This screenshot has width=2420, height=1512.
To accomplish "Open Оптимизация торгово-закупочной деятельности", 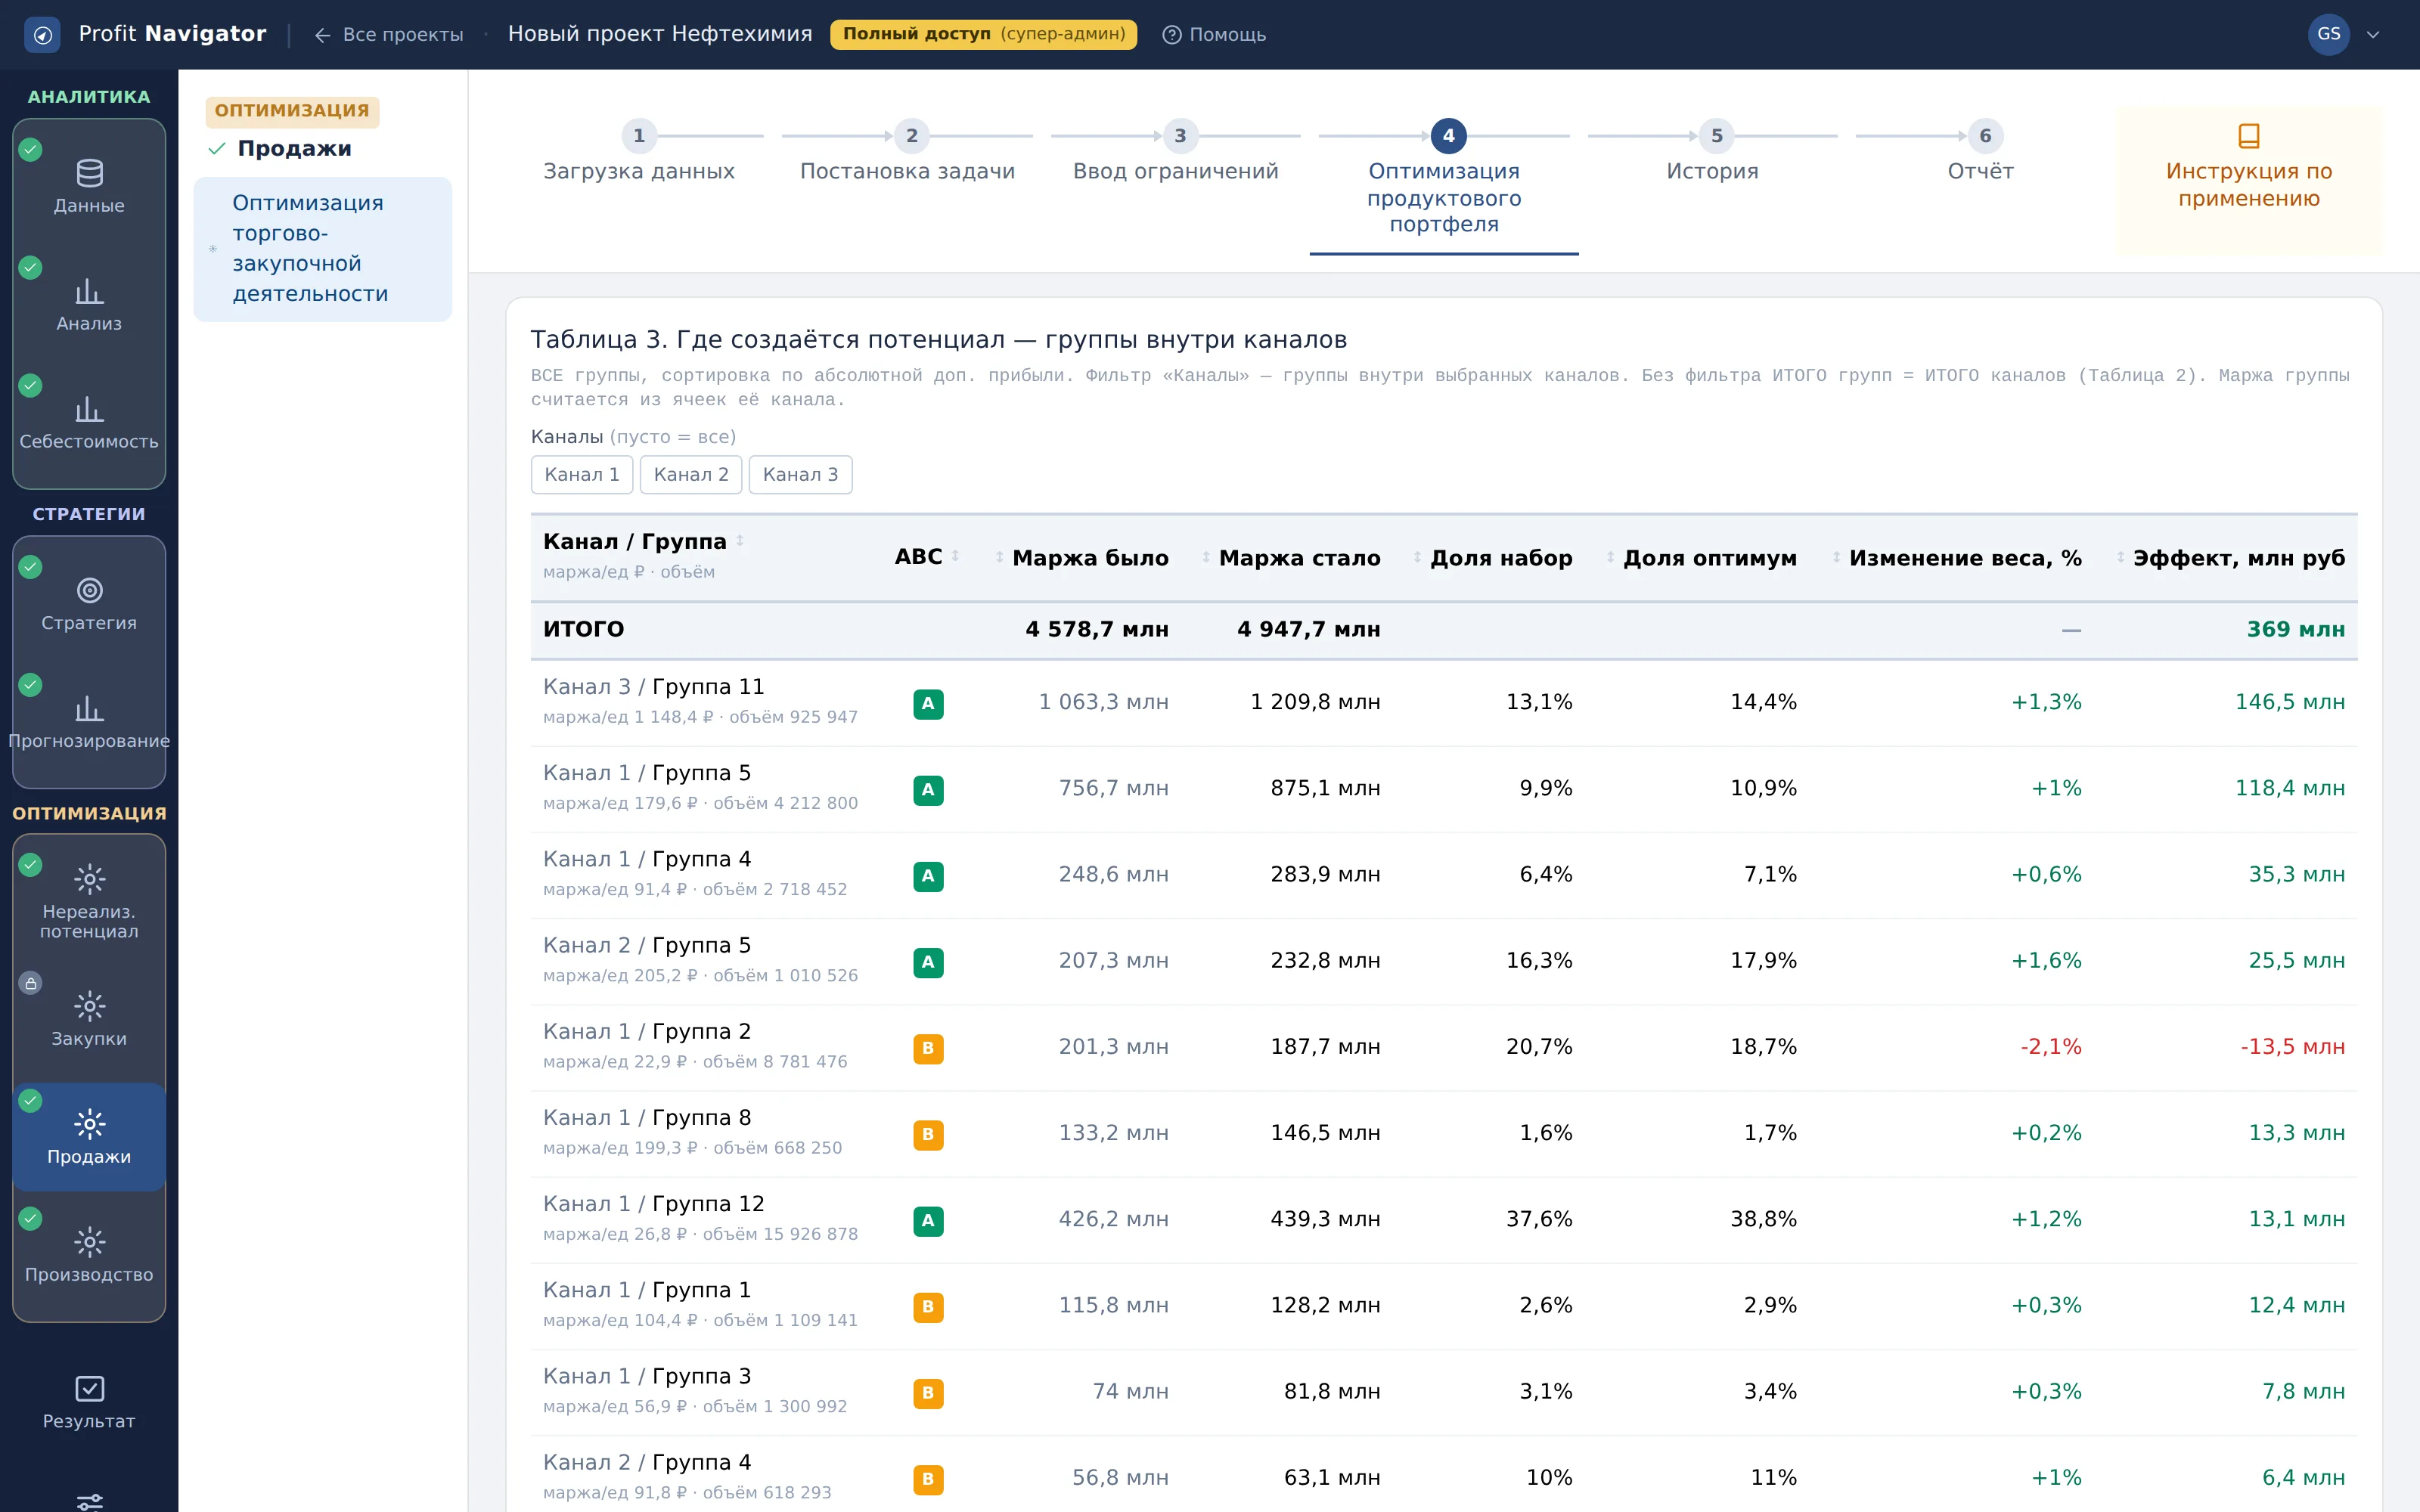I will point(322,248).
